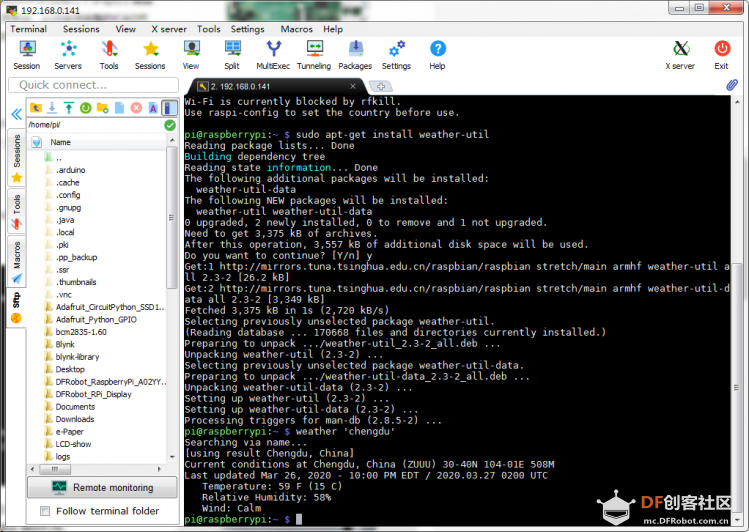Toggle the blue-bar panel icon at SFTP toolbar end
This screenshot has height=532, width=749.
pyautogui.click(x=169, y=108)
